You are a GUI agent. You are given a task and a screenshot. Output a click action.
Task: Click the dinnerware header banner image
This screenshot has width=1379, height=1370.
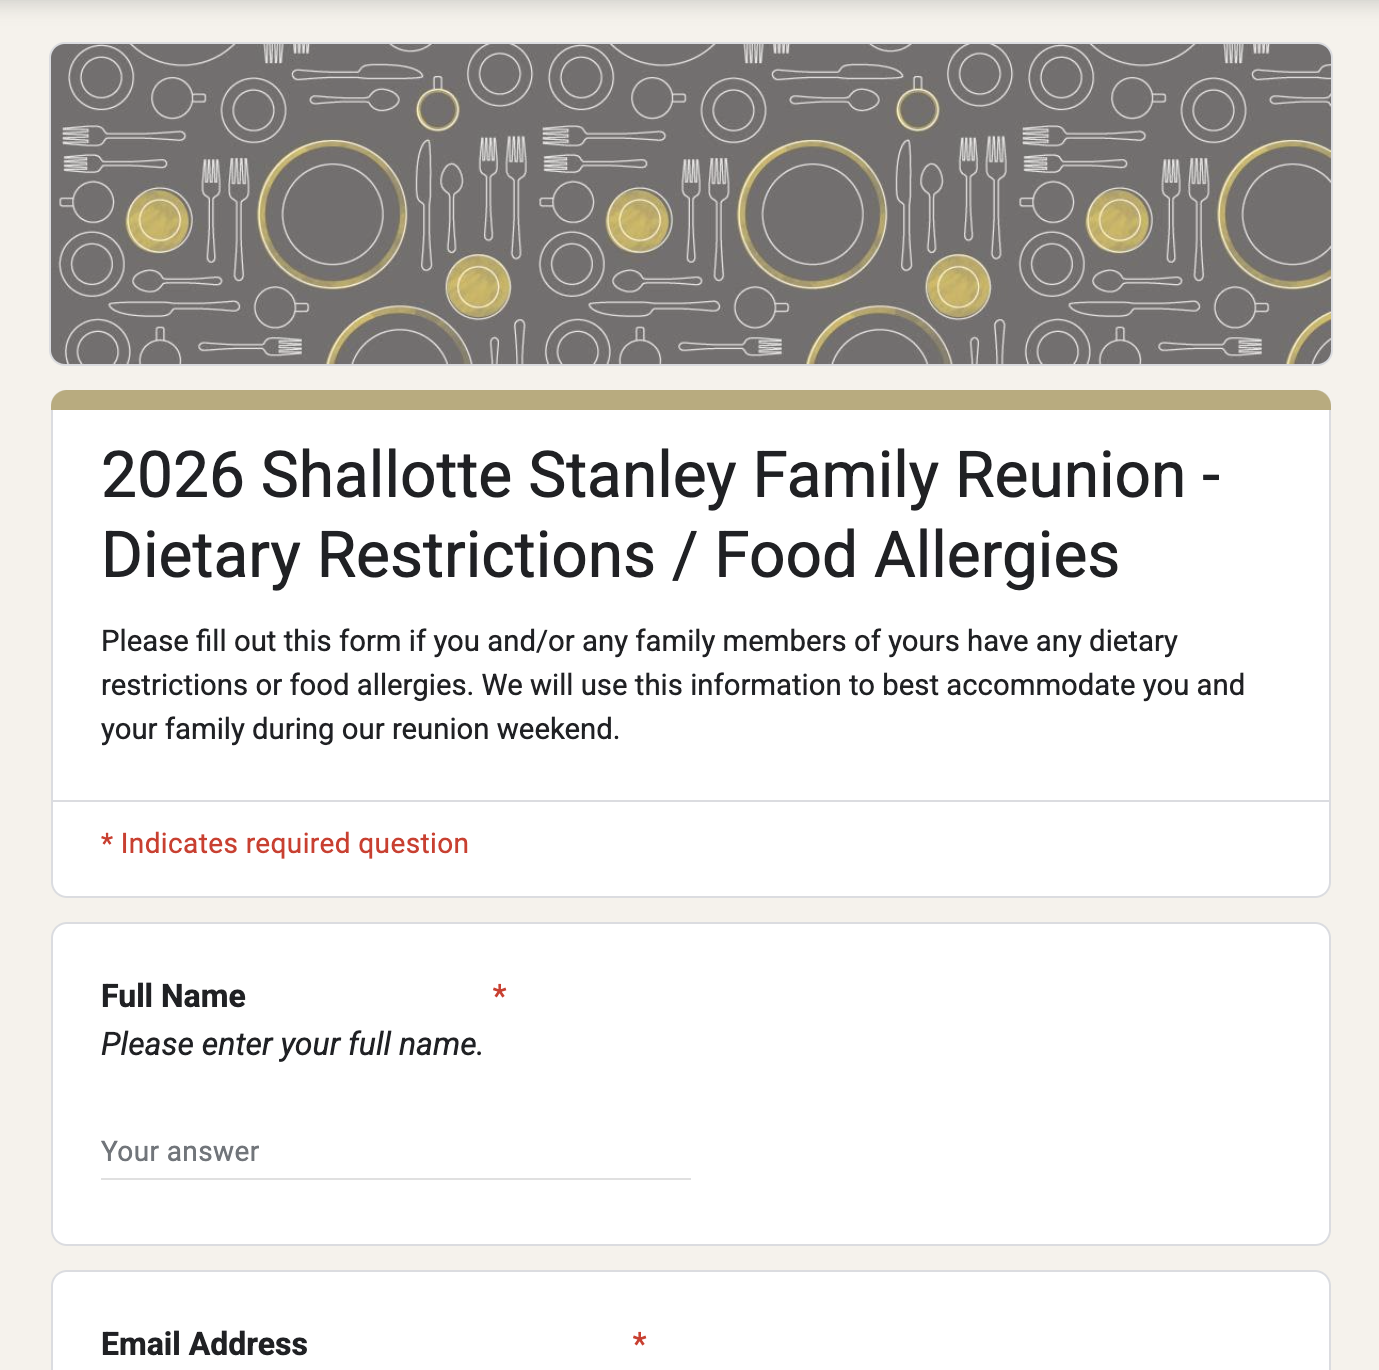691,204
